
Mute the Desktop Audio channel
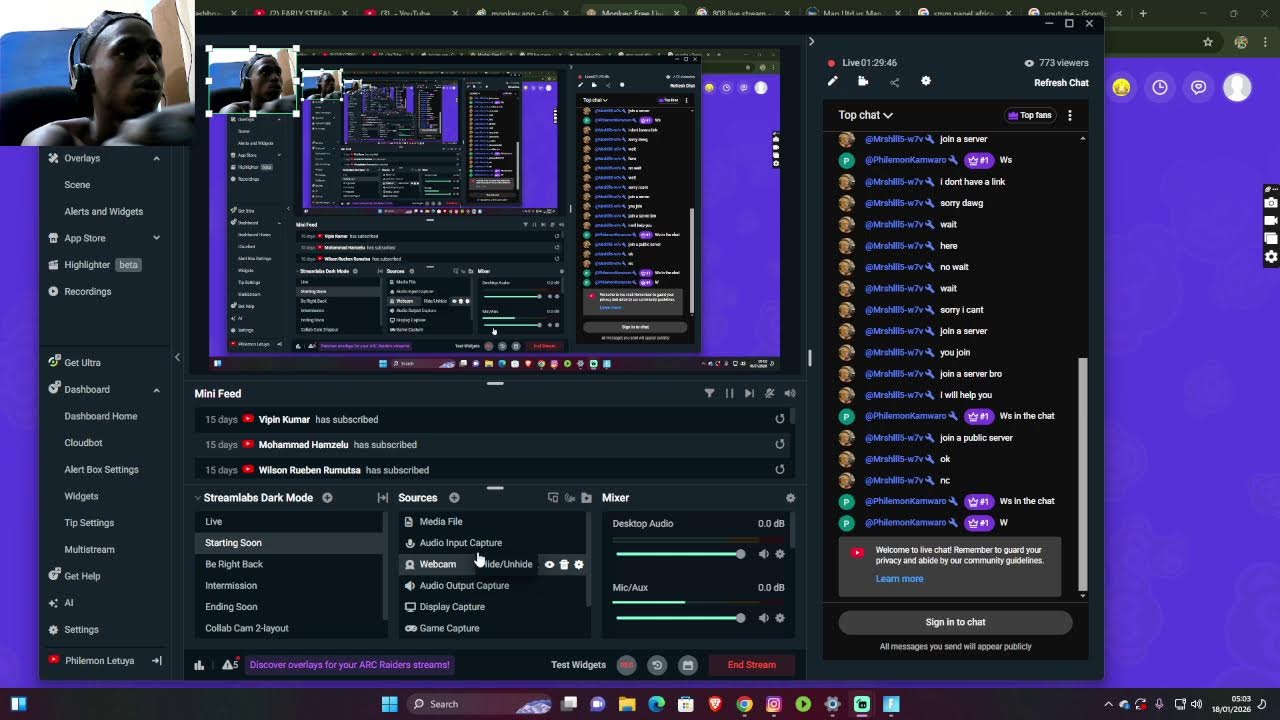pos(764,554)
